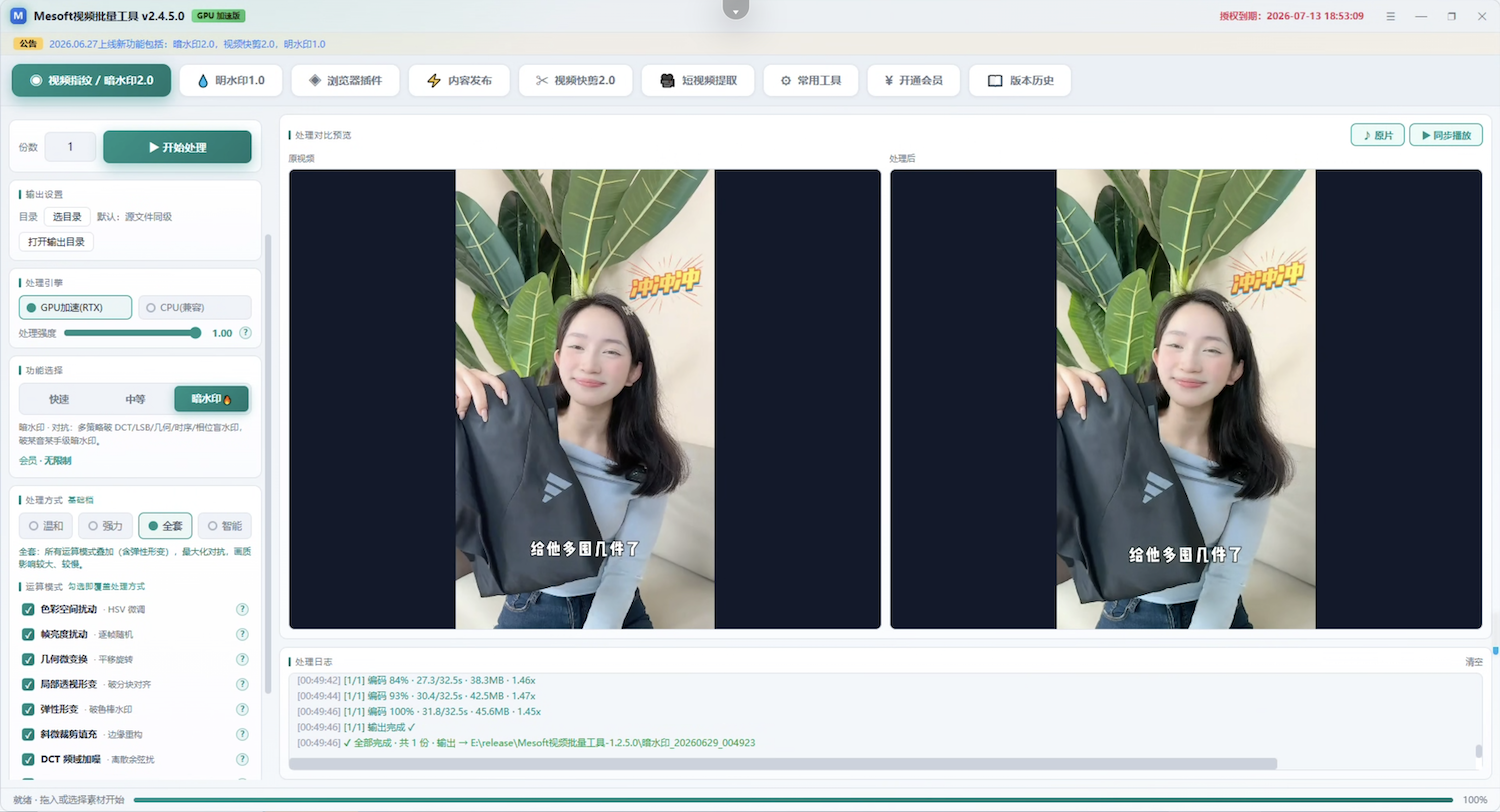
Task: Open help icon for 局部透视形变
Action: (242, 684)
